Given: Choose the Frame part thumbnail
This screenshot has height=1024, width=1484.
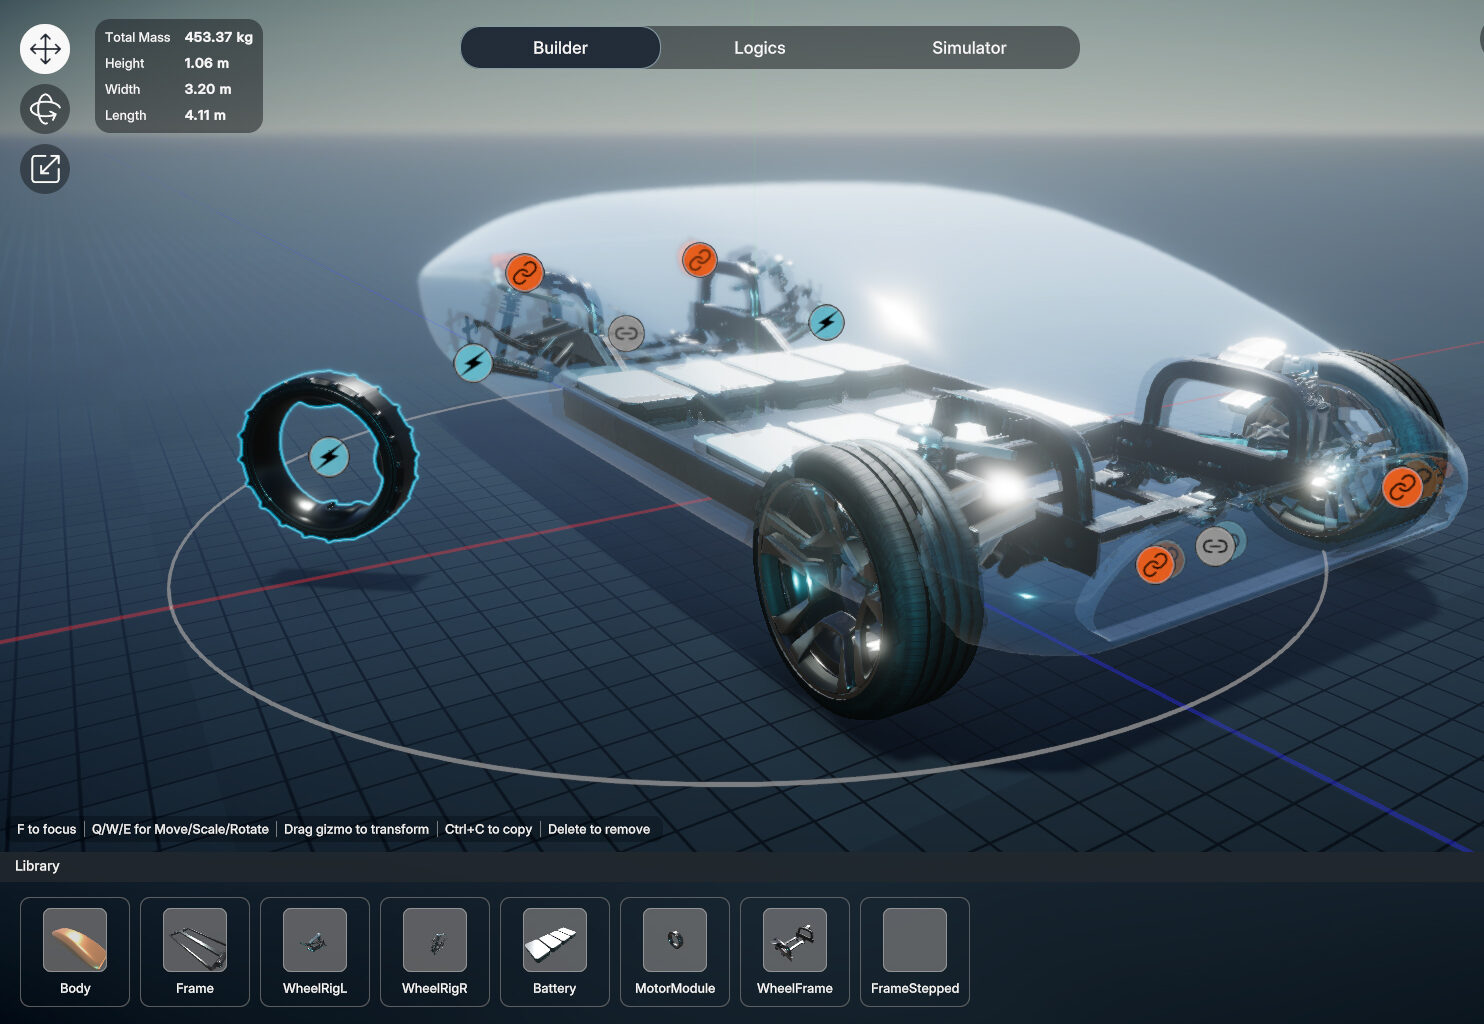Looking at the screenshot, I should (195, 951).
